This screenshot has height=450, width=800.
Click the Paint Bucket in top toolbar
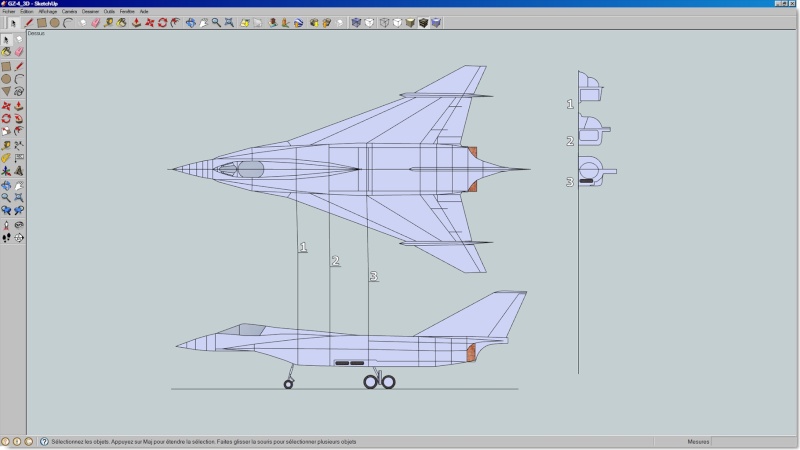click(x=121, y=22)
